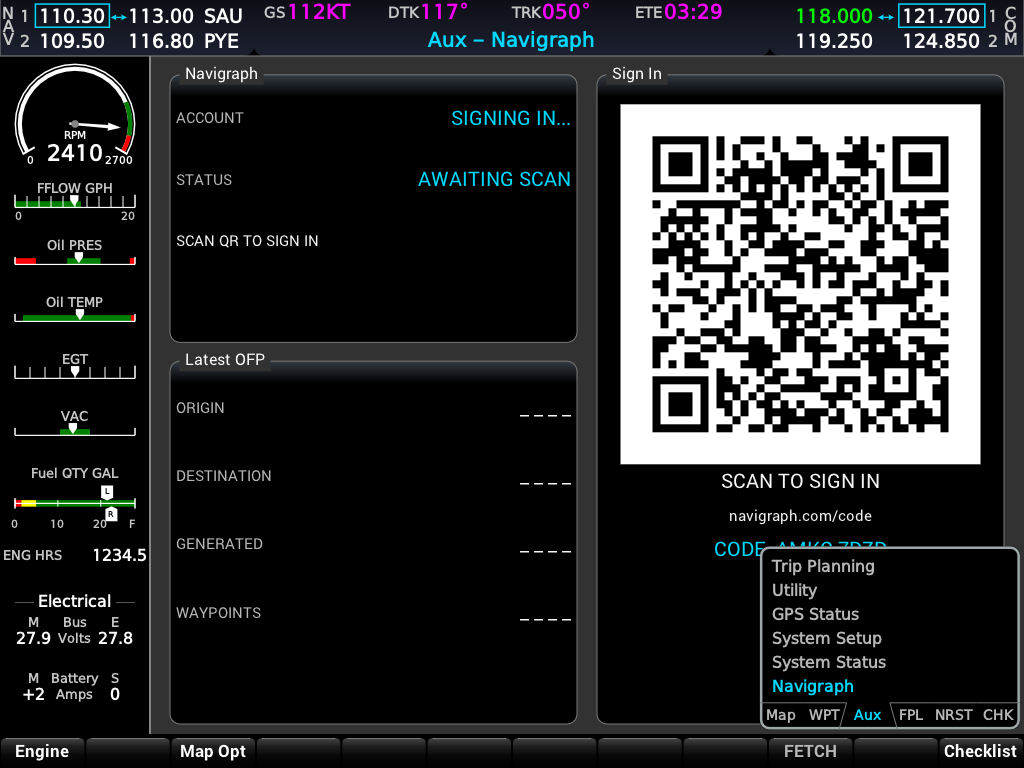Switch to the Map page group tab
The width and height of the screenshot is (1024, 768).
(x=780, y=715)
